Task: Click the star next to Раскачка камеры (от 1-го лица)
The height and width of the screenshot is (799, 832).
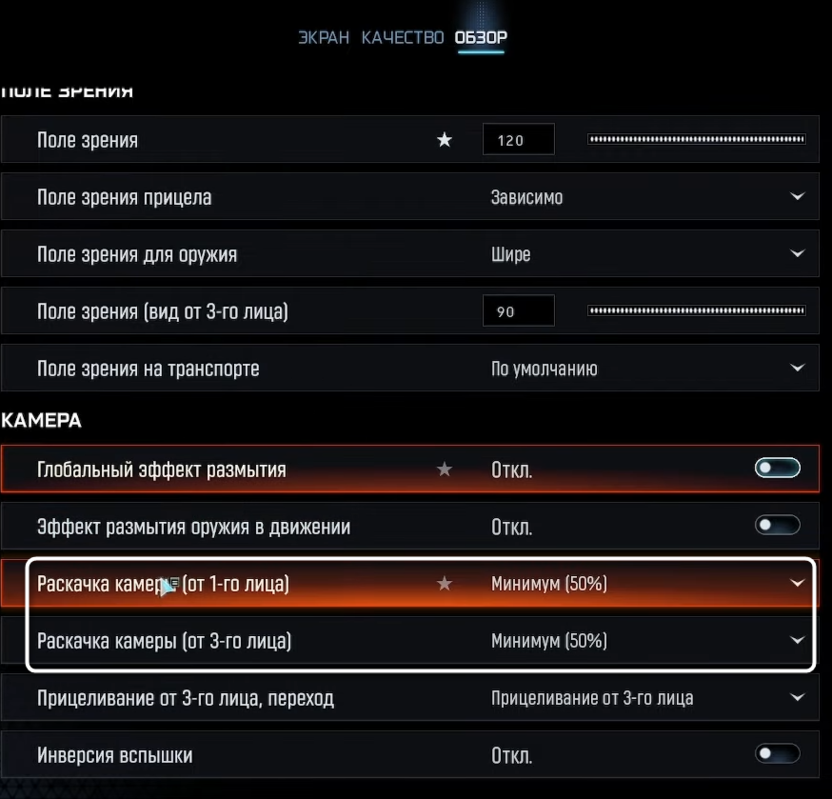Action: (445, 583)
